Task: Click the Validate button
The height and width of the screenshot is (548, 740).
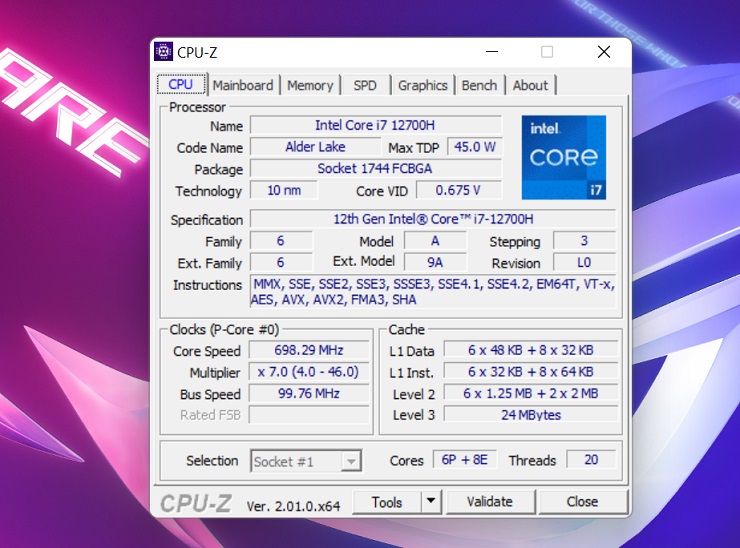Action: (x=490, y=501)
